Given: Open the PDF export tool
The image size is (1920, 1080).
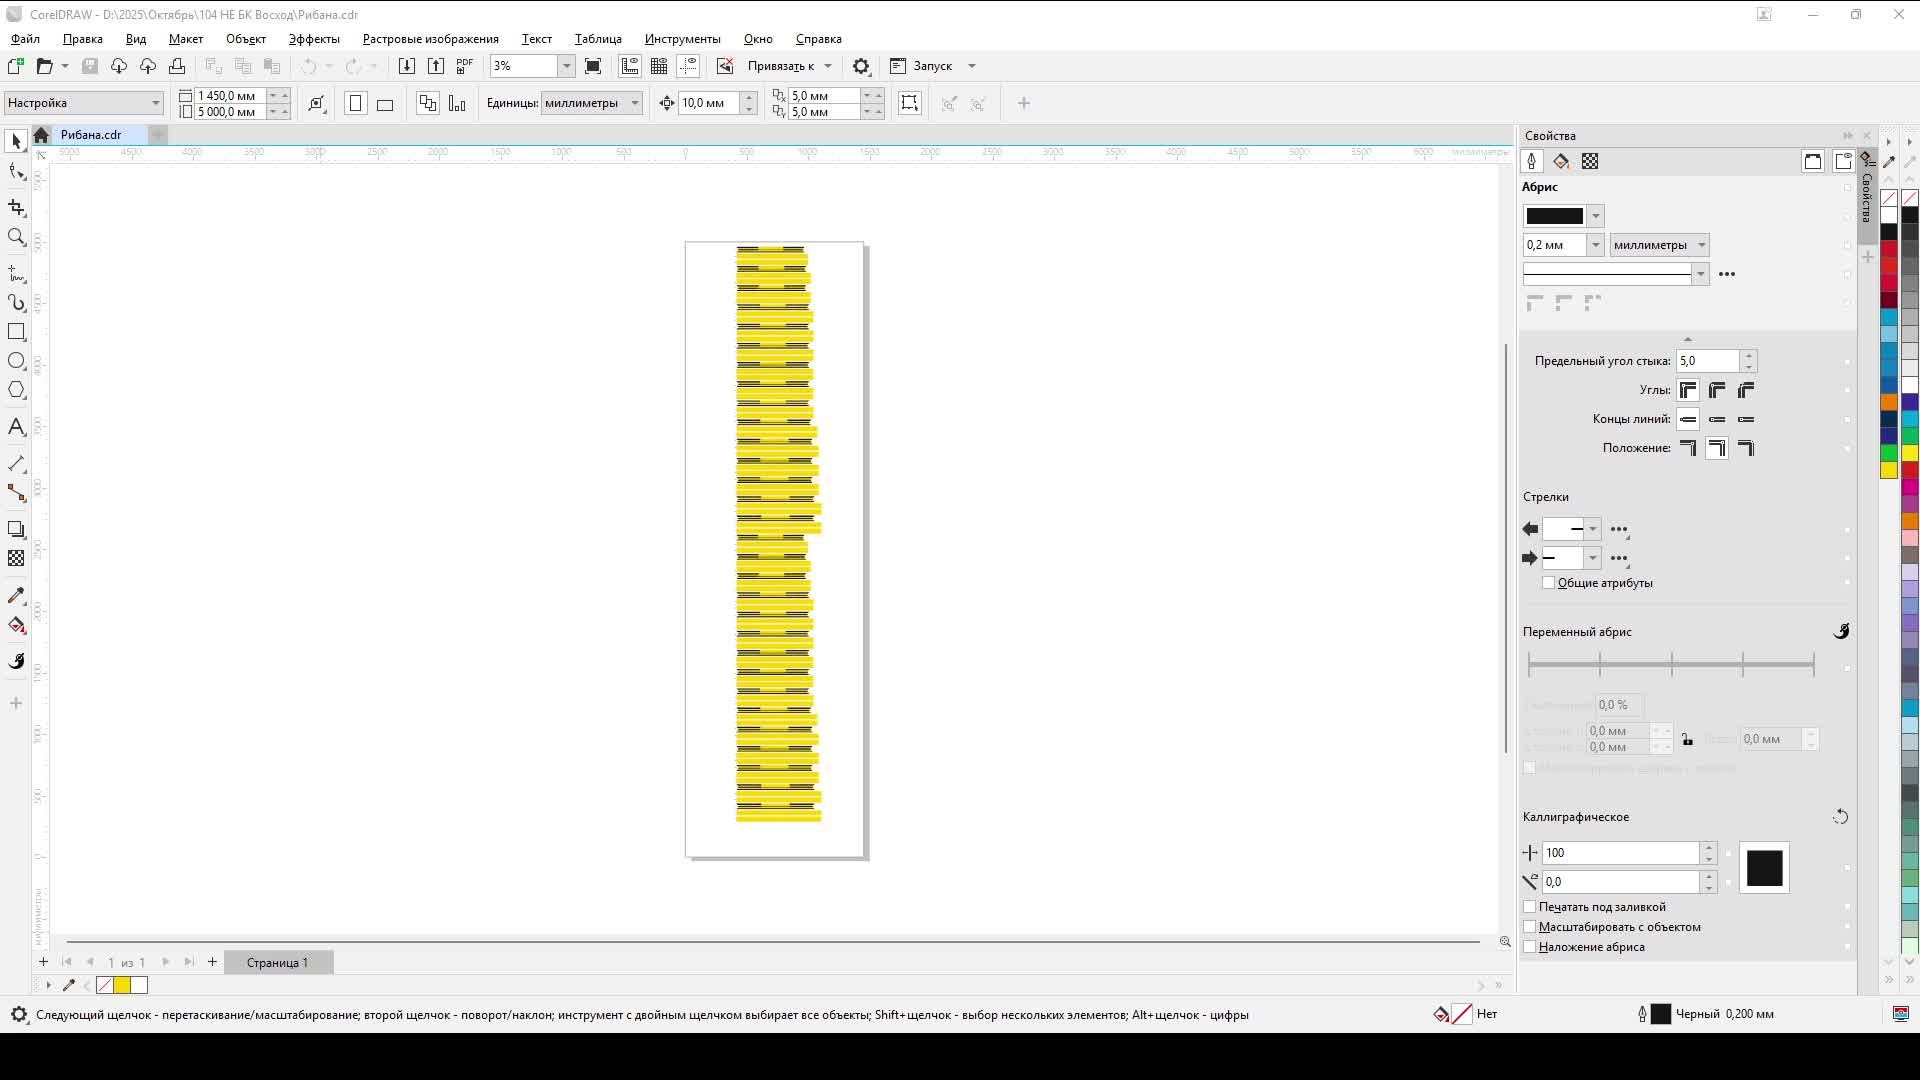Looking at the screenshot, I should coord(464,65).
